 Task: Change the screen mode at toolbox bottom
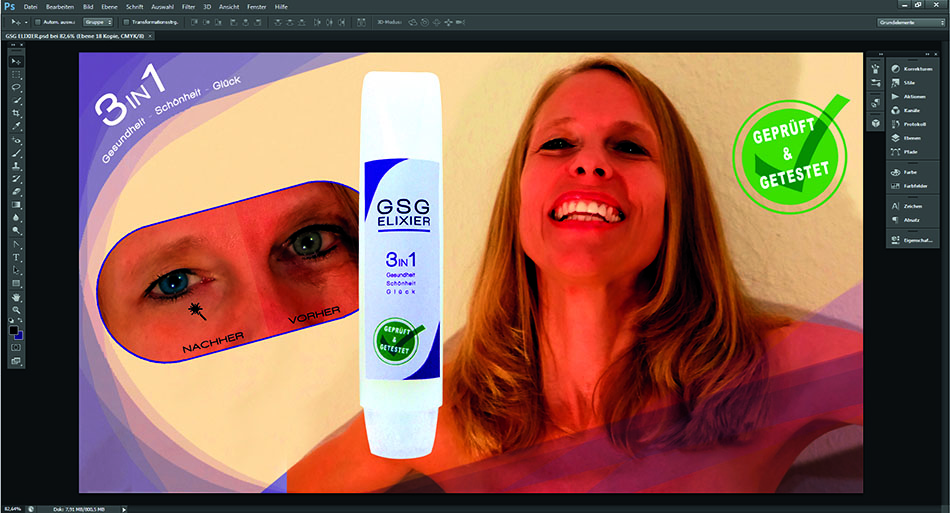coord(16,360)
